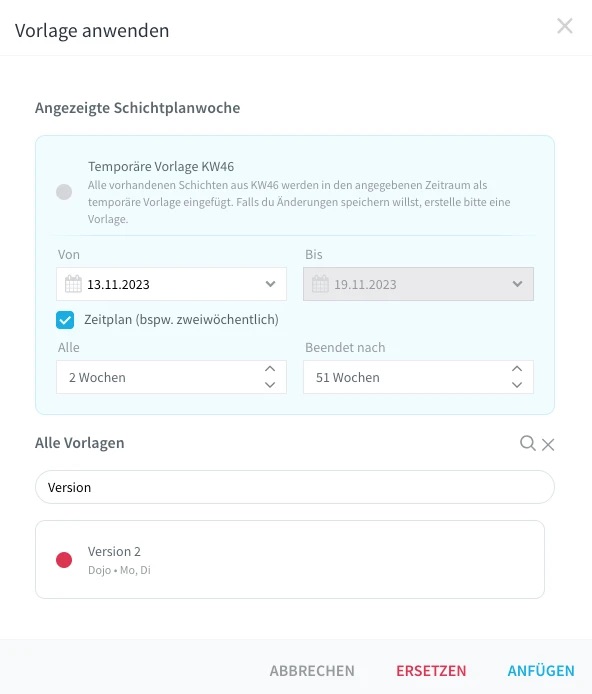
Task: Click the ERSETZEN button
Action: [x=431, y=671]
